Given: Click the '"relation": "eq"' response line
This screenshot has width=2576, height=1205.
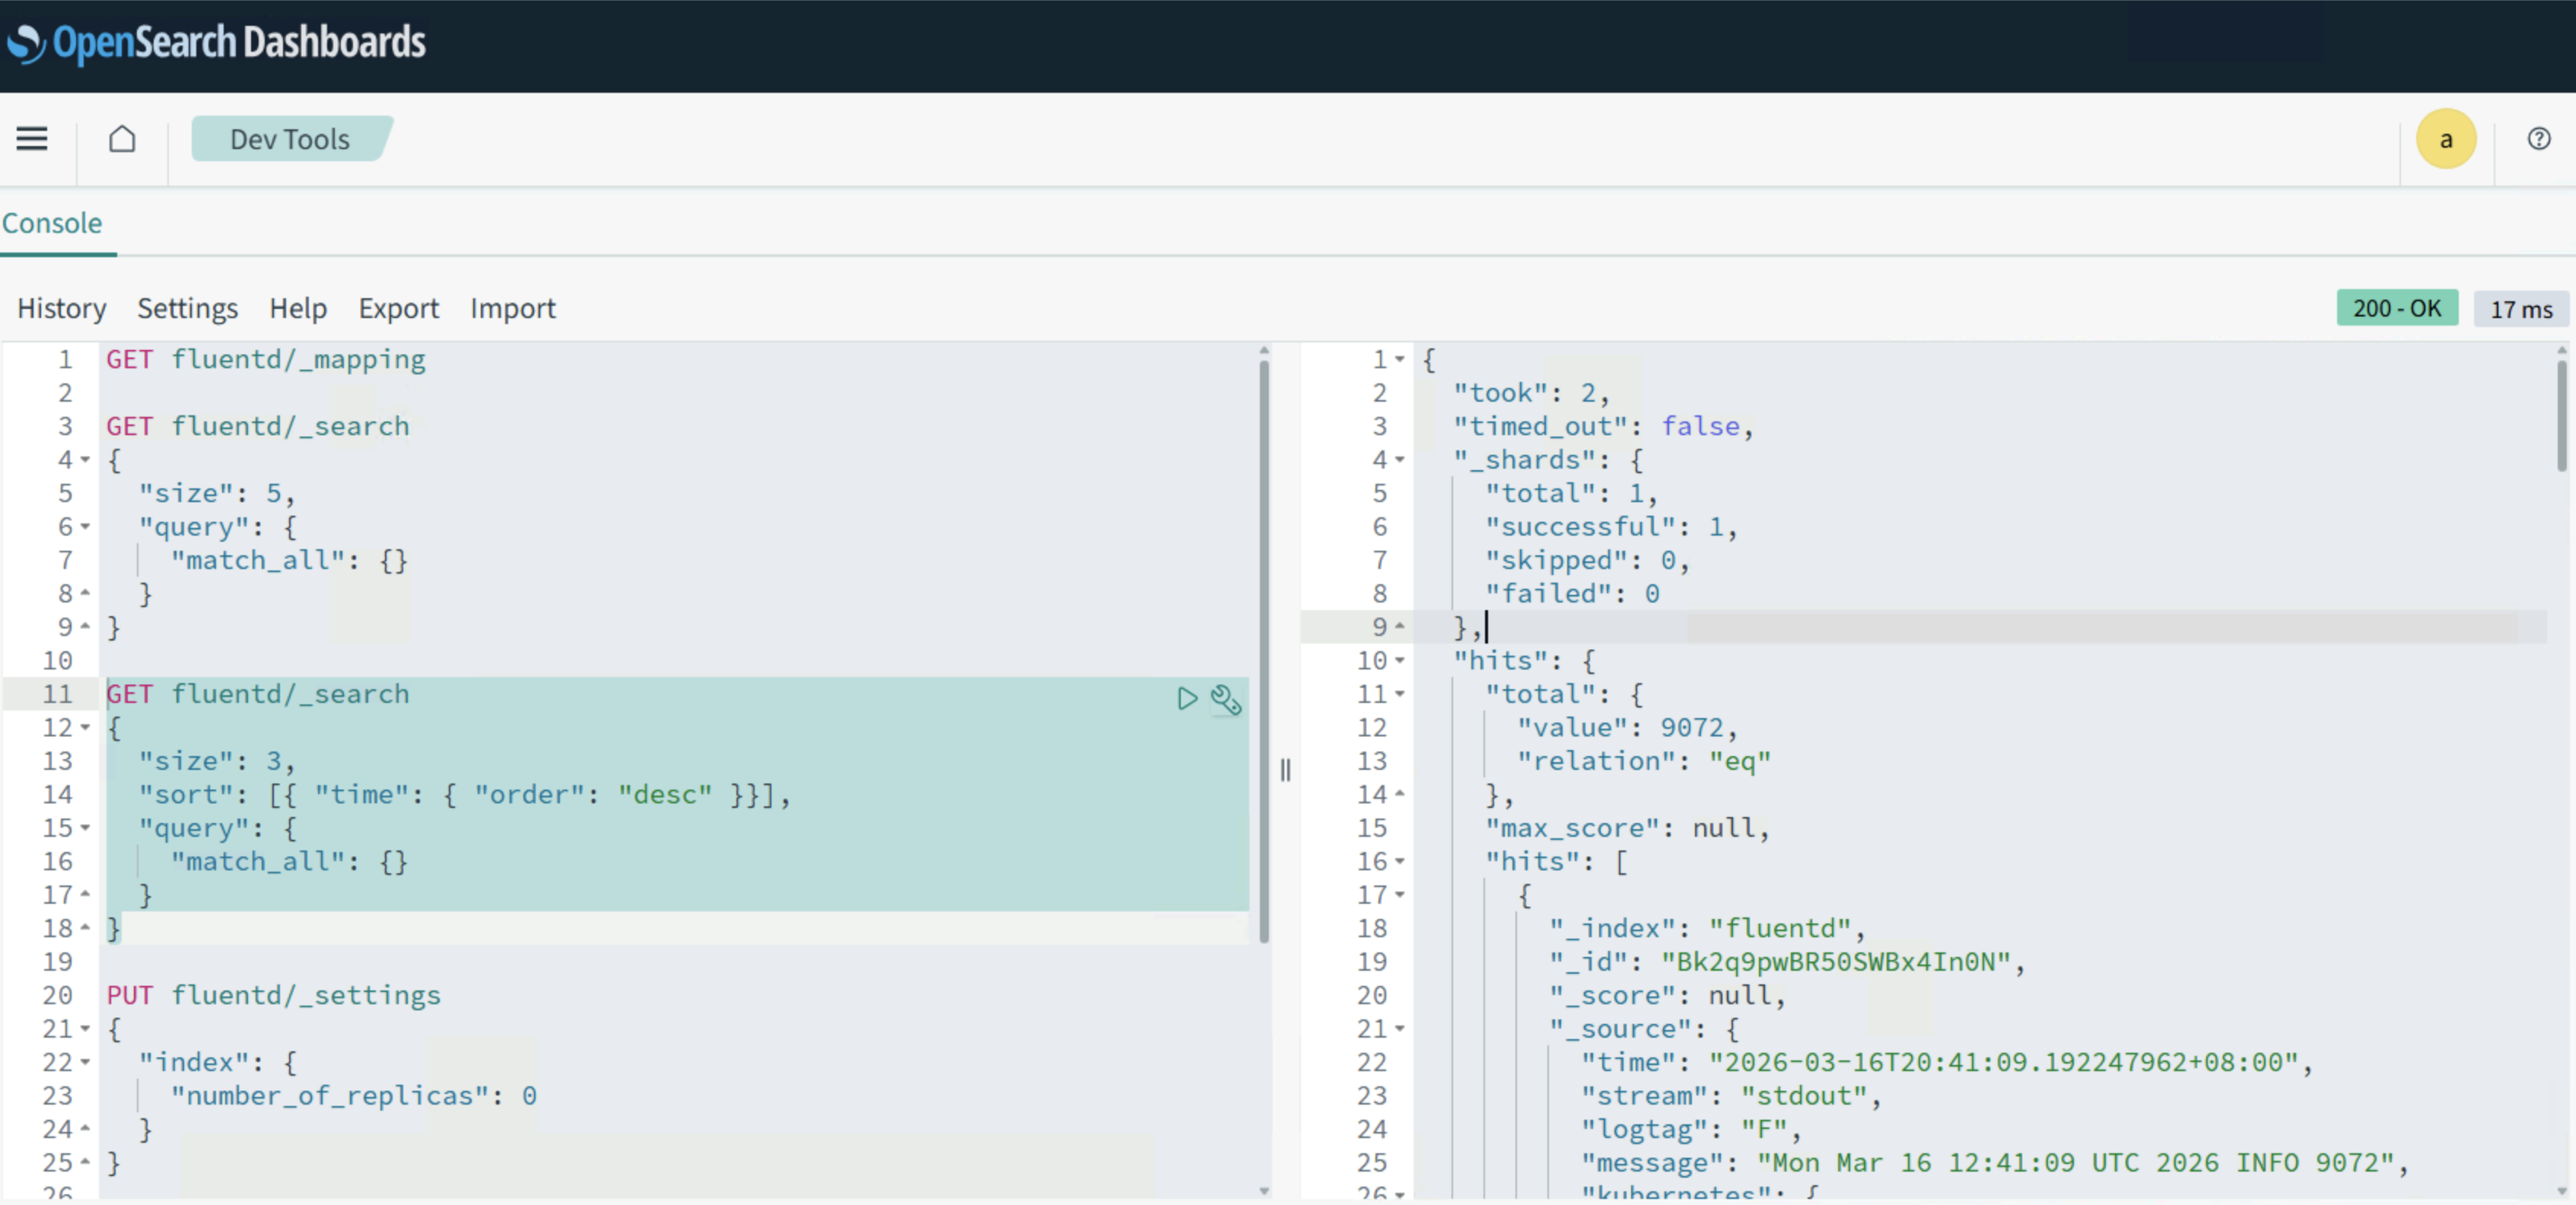Looking at the screenshot, I should 1643,761.
